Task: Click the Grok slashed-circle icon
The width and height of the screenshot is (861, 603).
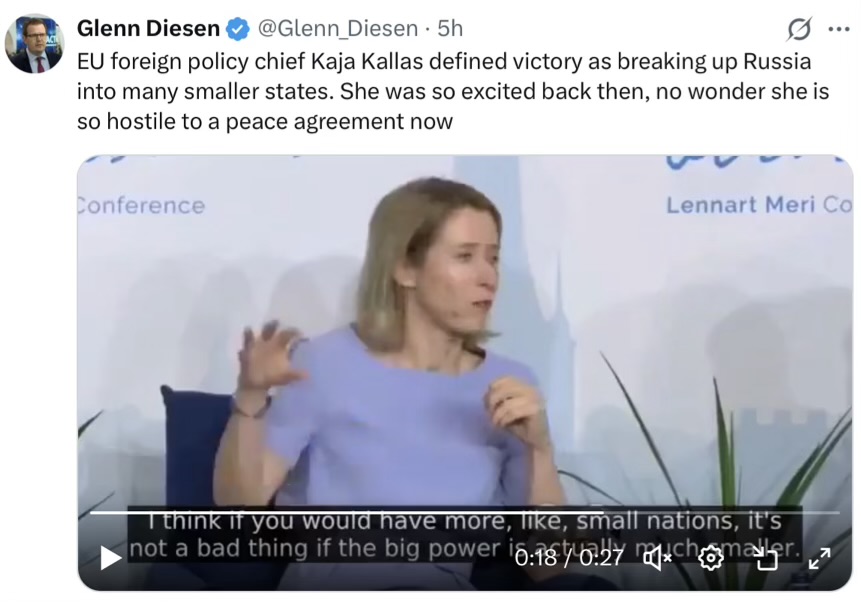Action: pyautogui.click(x=798, y=29)
